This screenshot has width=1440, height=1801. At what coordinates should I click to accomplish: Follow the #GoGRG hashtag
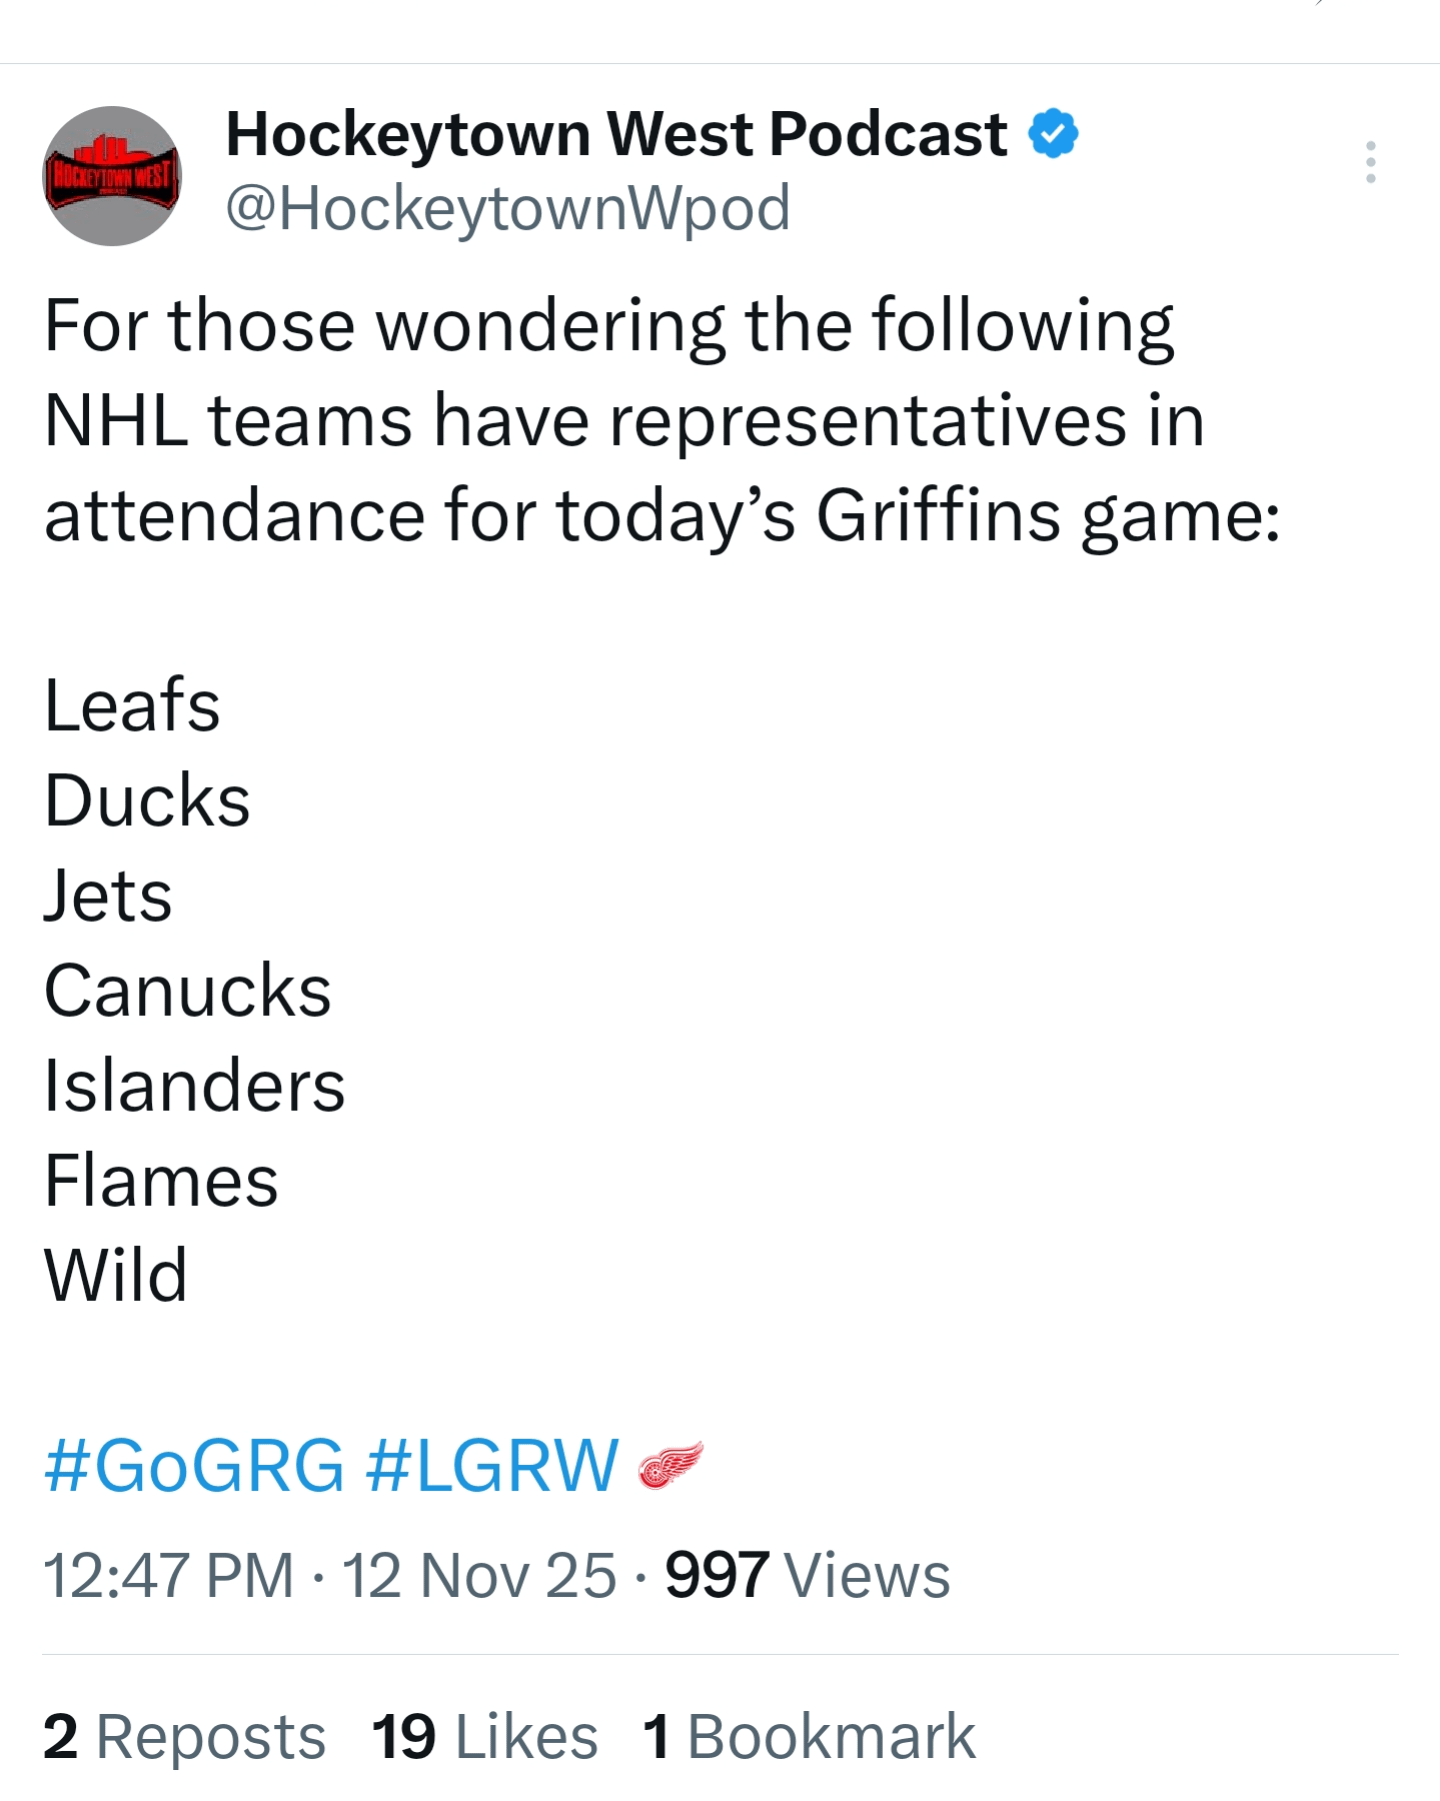194,1466
